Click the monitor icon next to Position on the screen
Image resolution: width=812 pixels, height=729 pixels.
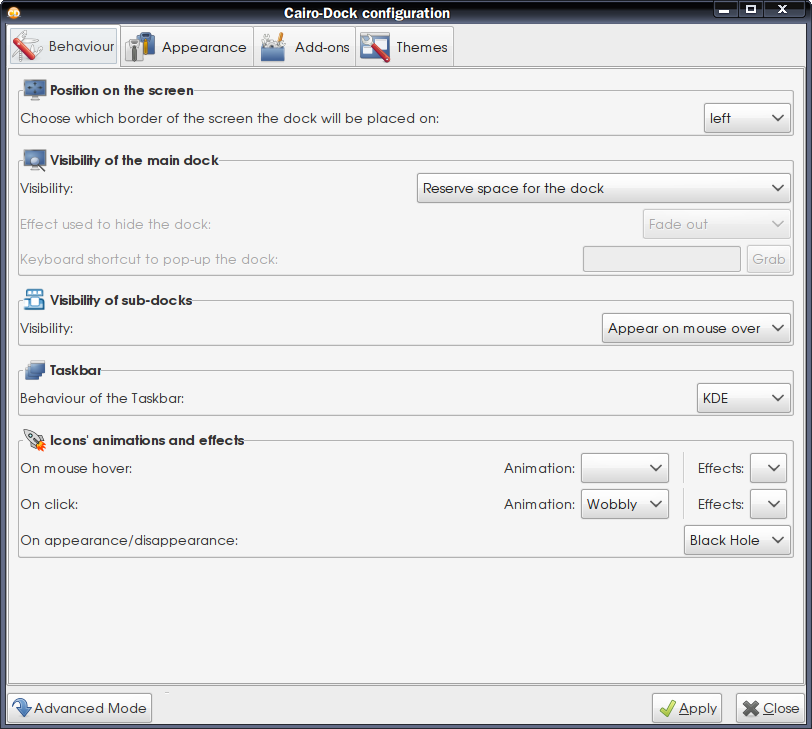pos(34,88)
